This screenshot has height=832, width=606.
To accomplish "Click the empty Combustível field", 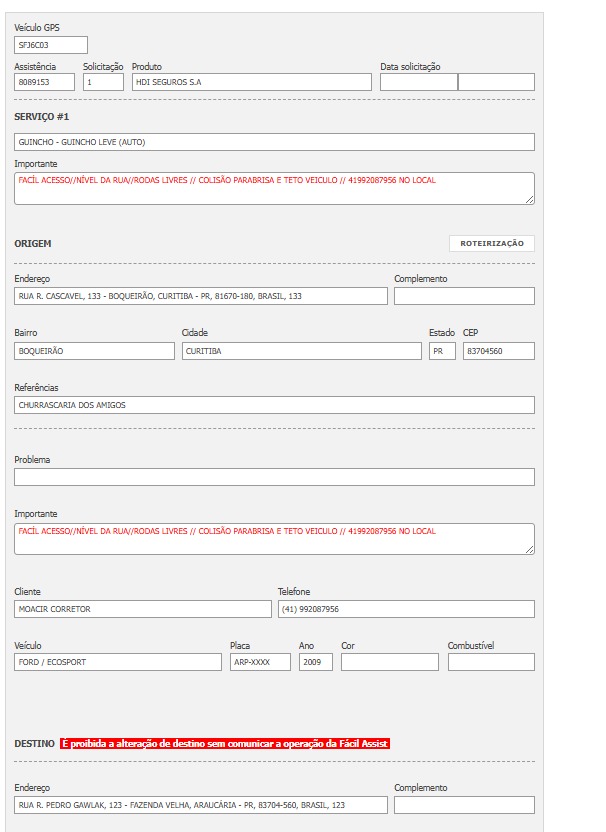I will pyautogui.click(x=491, y=662).
